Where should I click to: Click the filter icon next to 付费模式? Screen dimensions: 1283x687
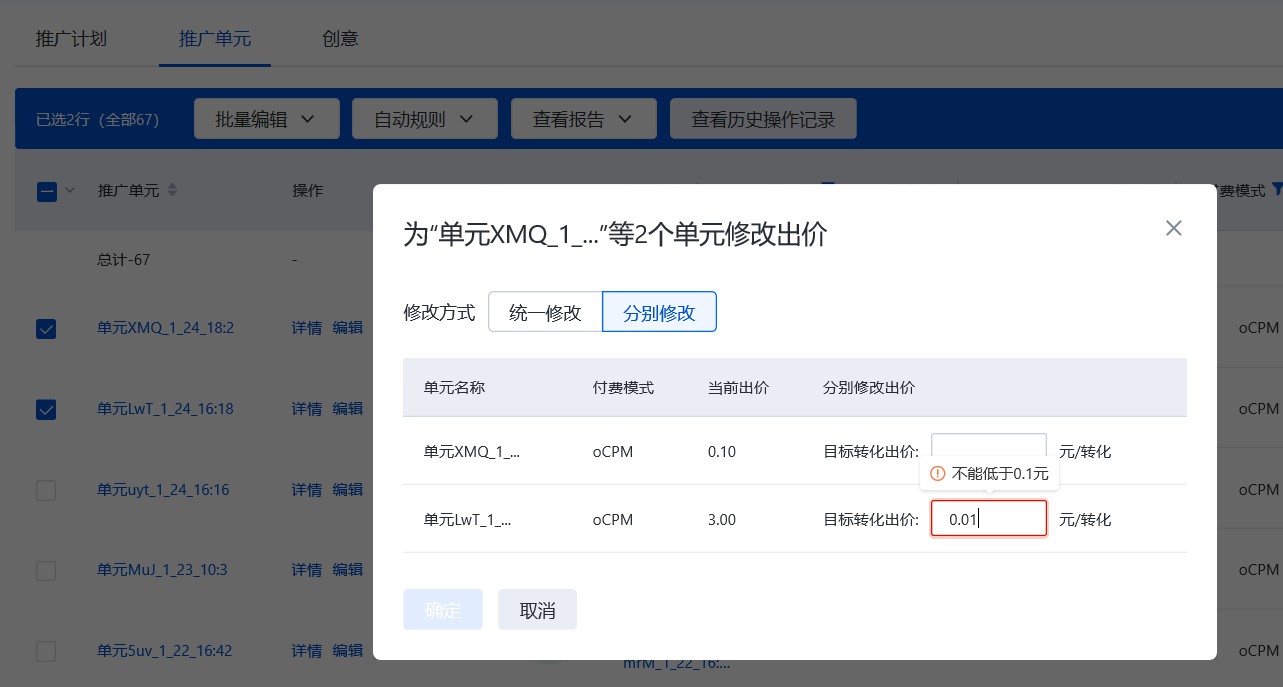(x=1276, y=189)
